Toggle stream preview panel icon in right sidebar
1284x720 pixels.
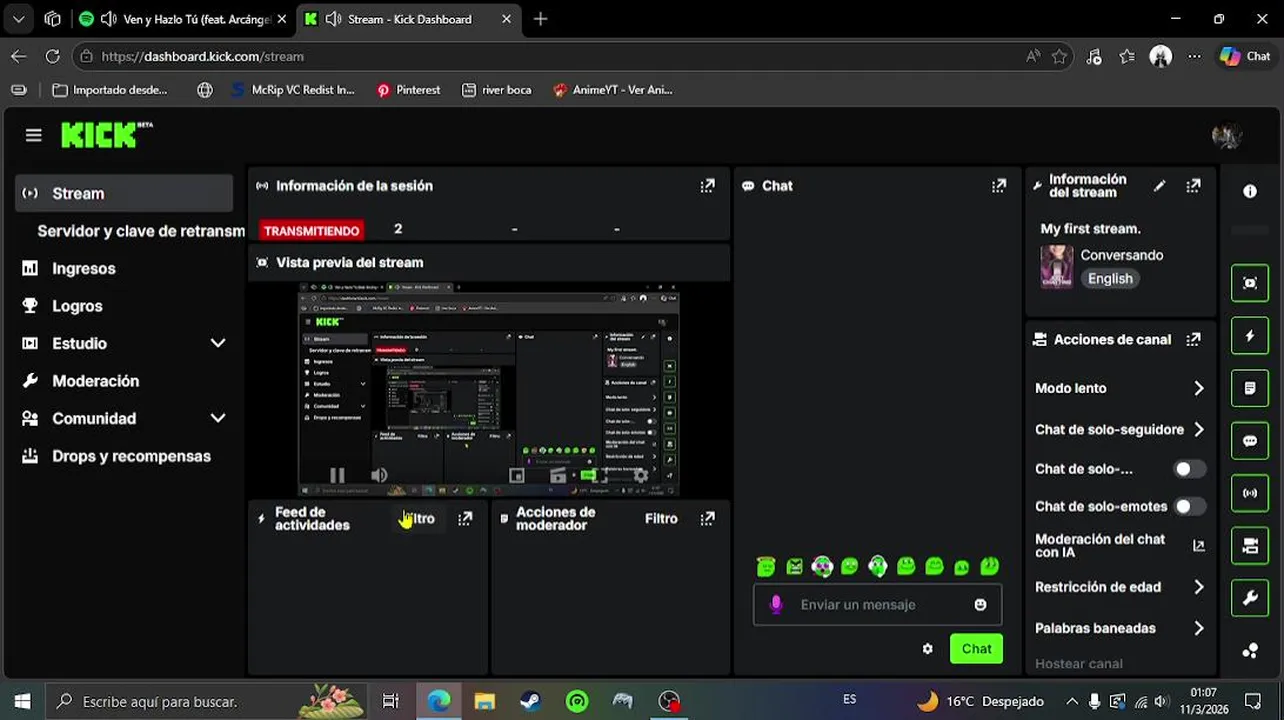point(1250,283)
